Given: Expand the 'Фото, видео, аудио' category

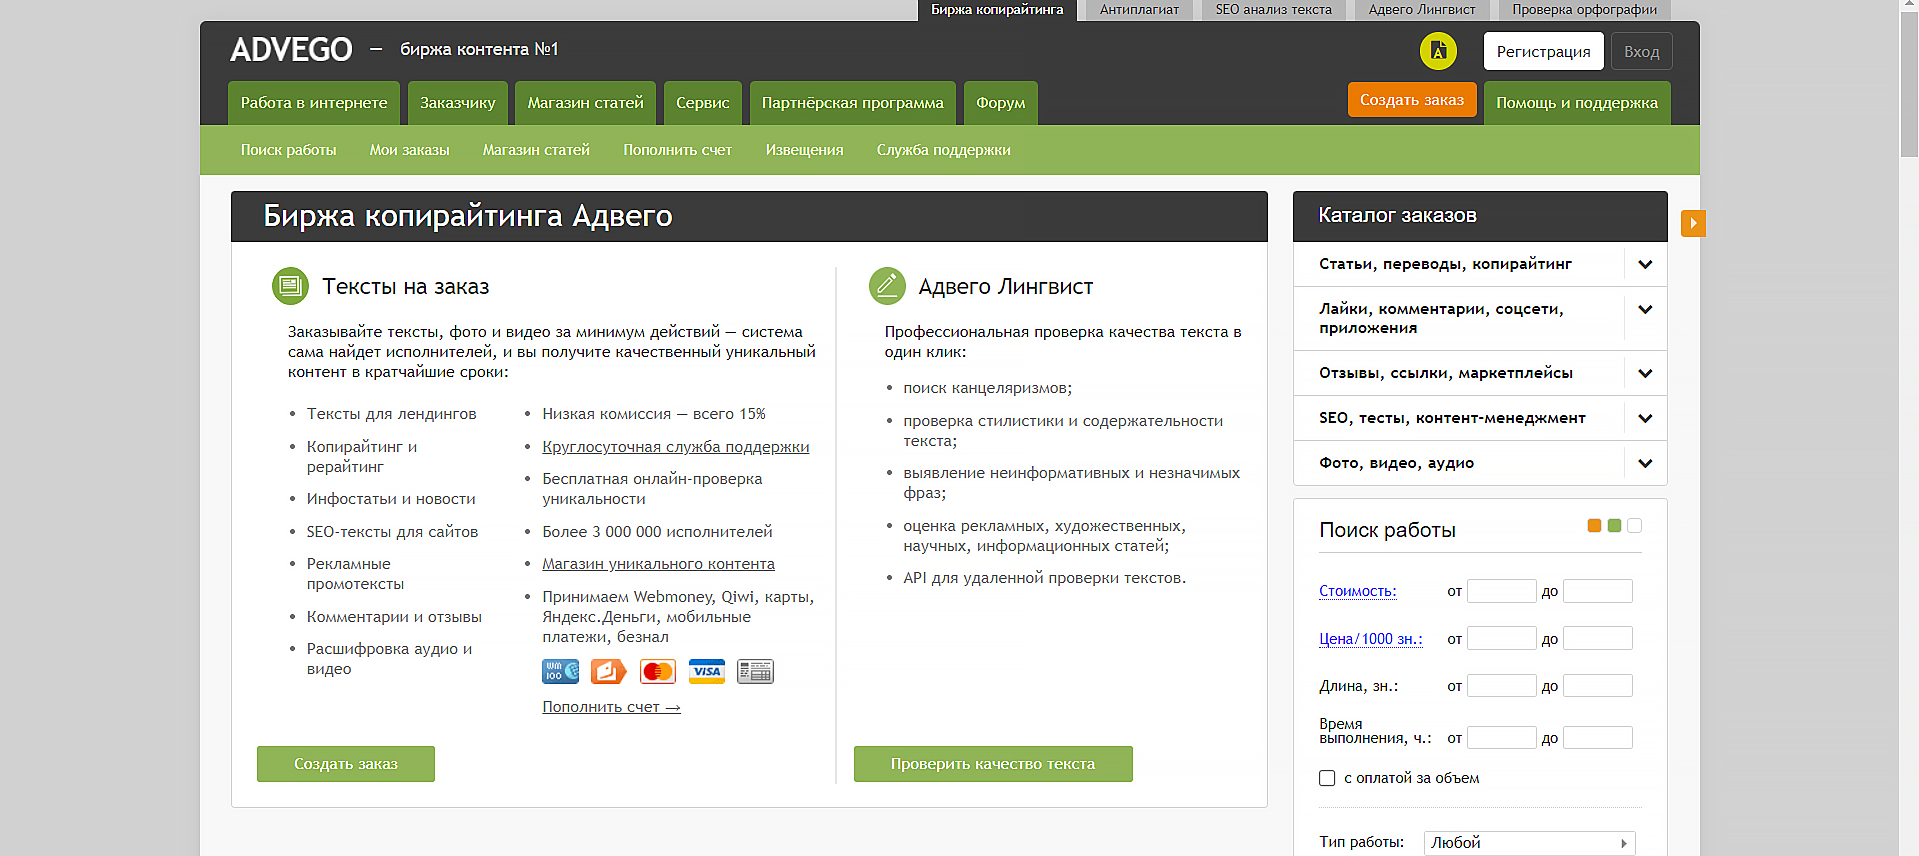Looking at the screenshot, I should [1645, 463].
